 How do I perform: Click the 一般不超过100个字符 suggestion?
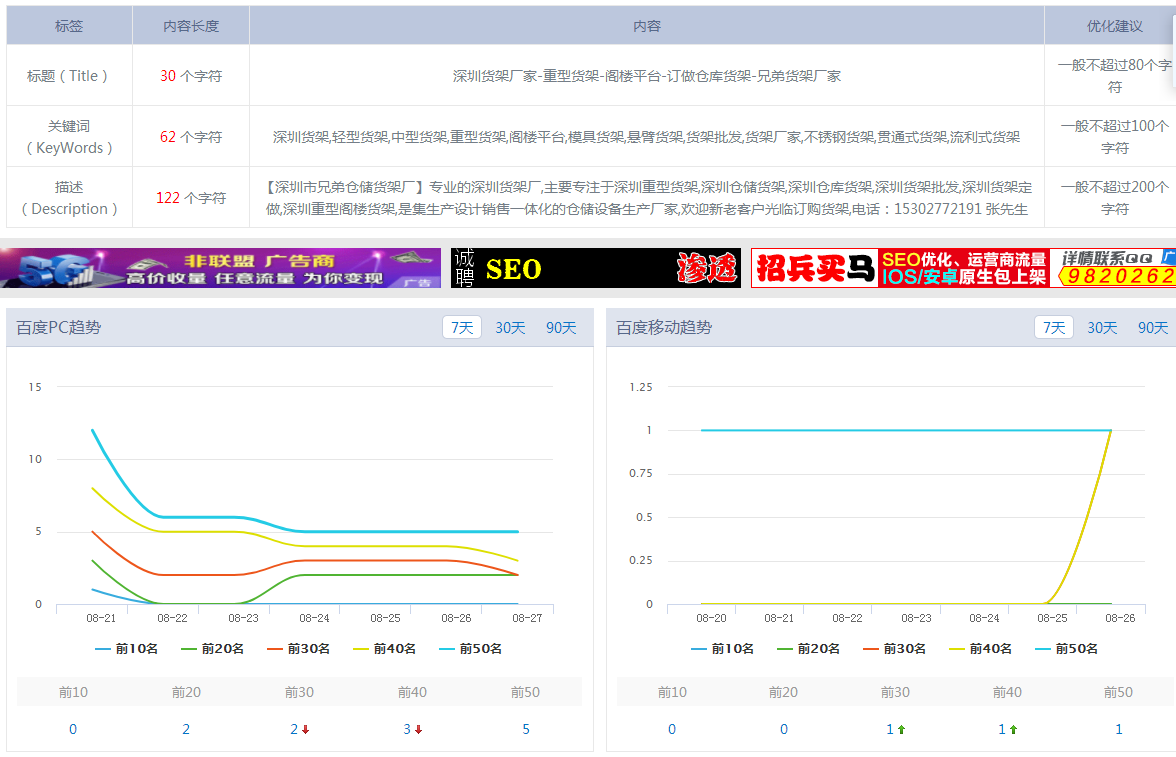pos(1114,137)
